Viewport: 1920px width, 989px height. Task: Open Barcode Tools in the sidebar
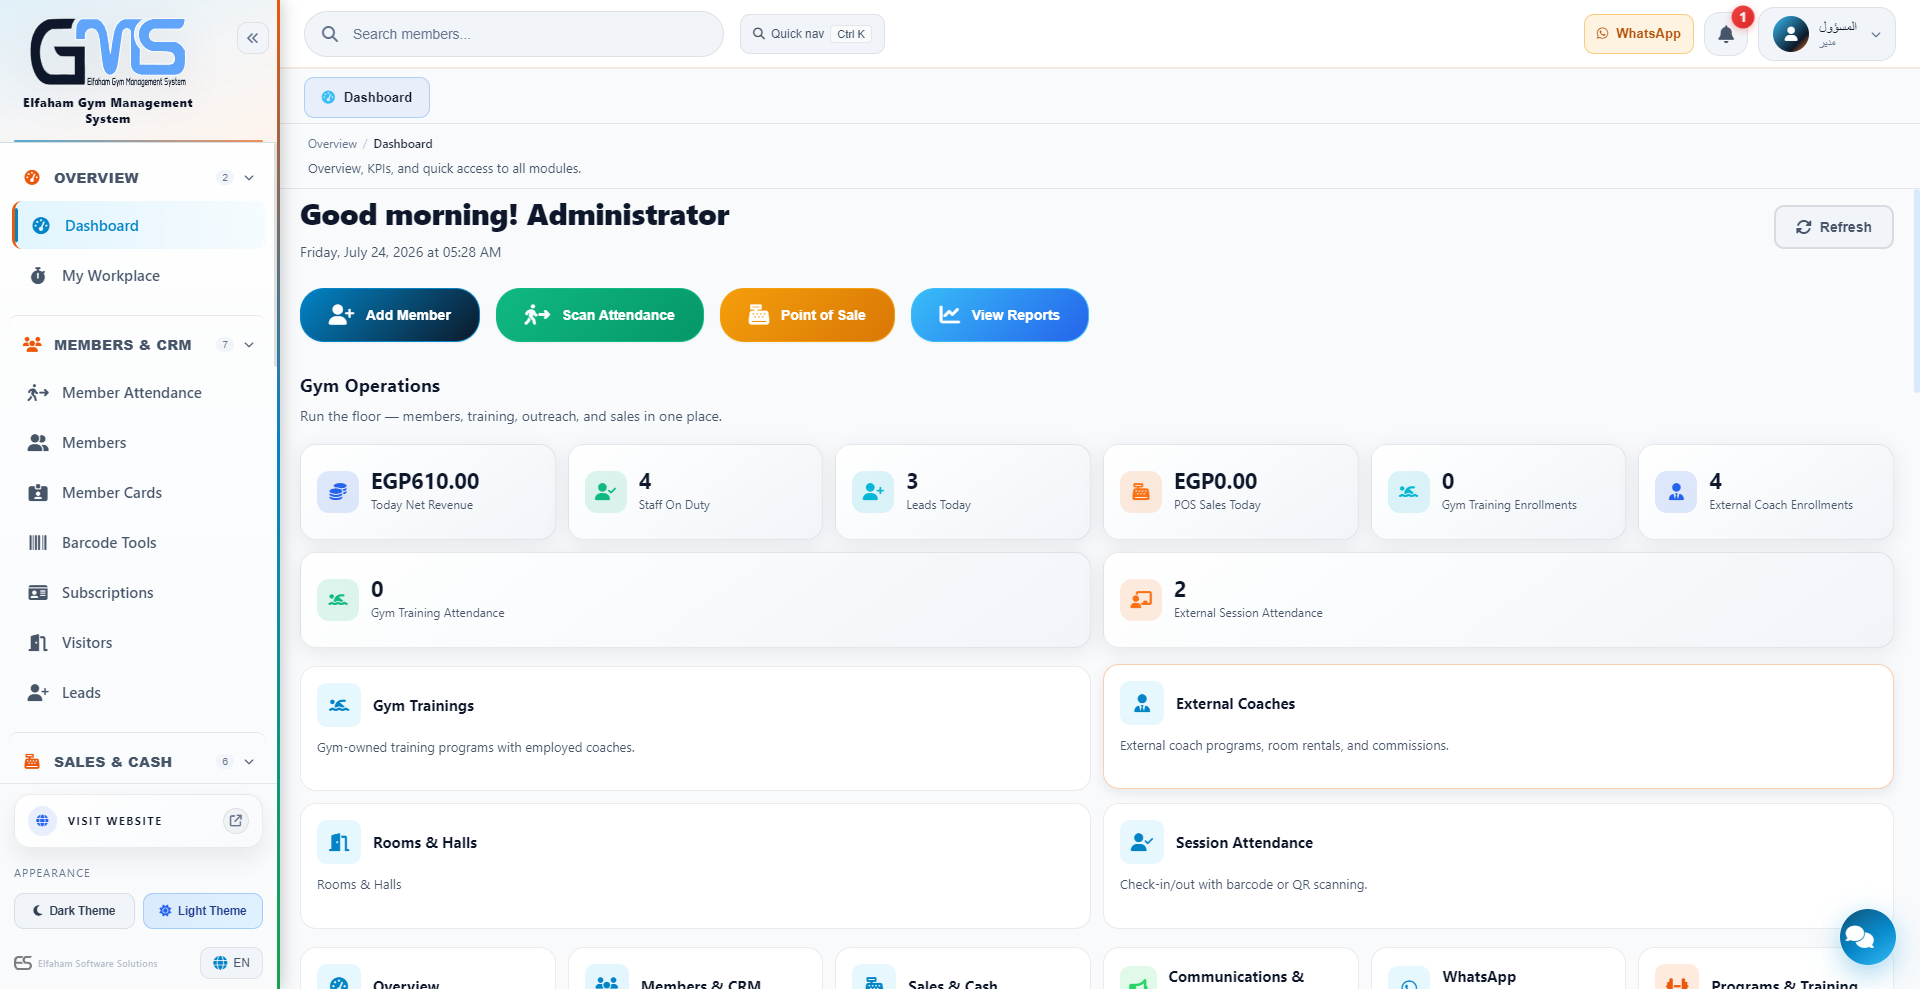click(x=140, y=543)
